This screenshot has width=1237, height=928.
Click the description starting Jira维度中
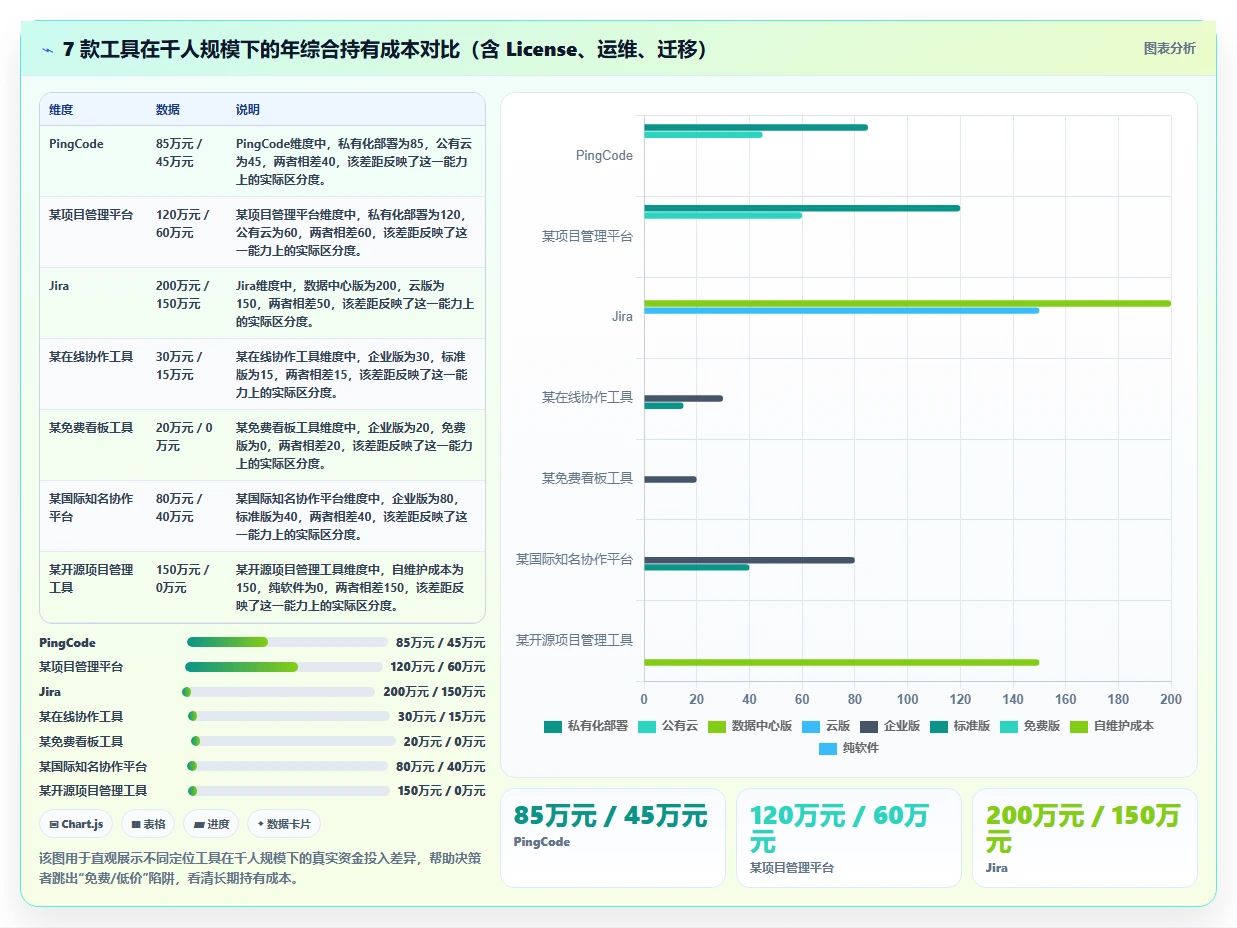point(355,304)
